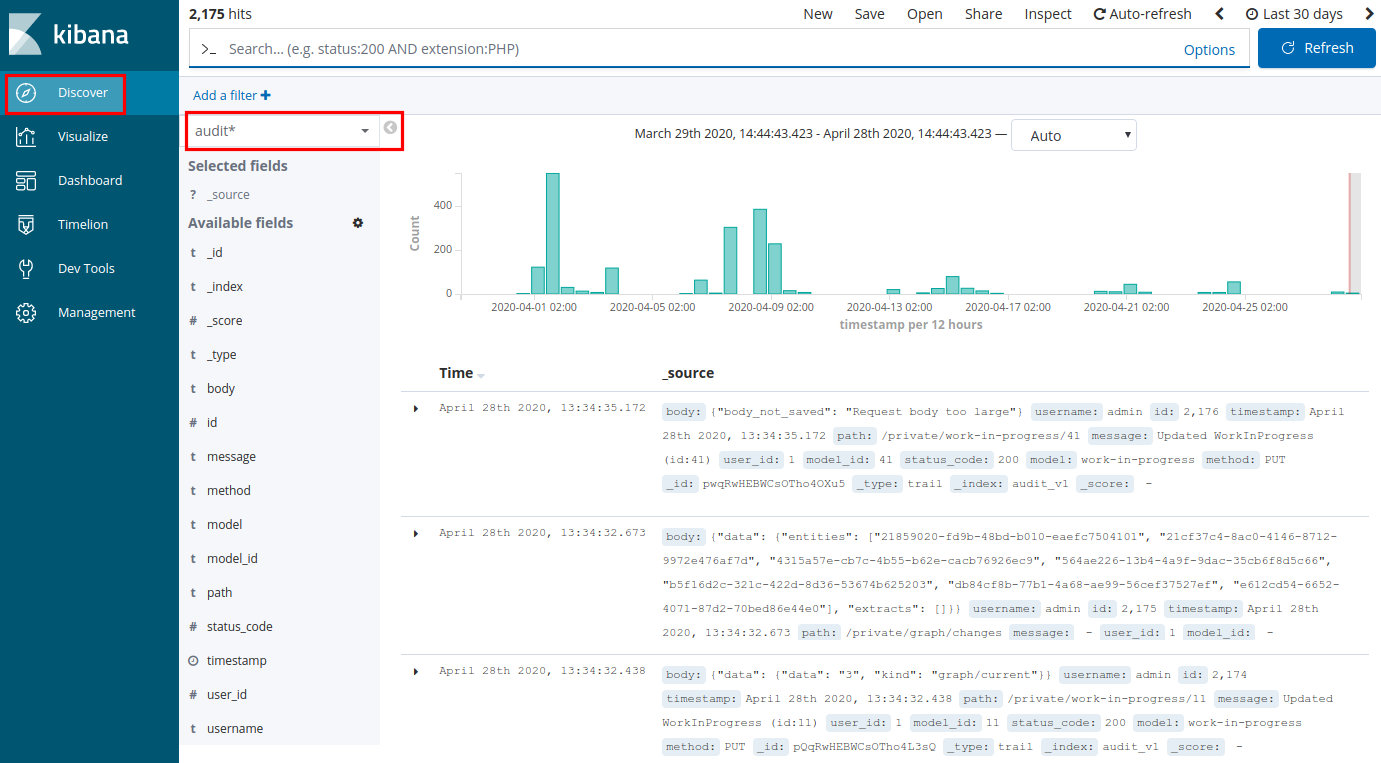This screenshot has height=763, width=1381.
Task: Click the tallest histogram bar near 2020-04-01
Action: point(552,233)
